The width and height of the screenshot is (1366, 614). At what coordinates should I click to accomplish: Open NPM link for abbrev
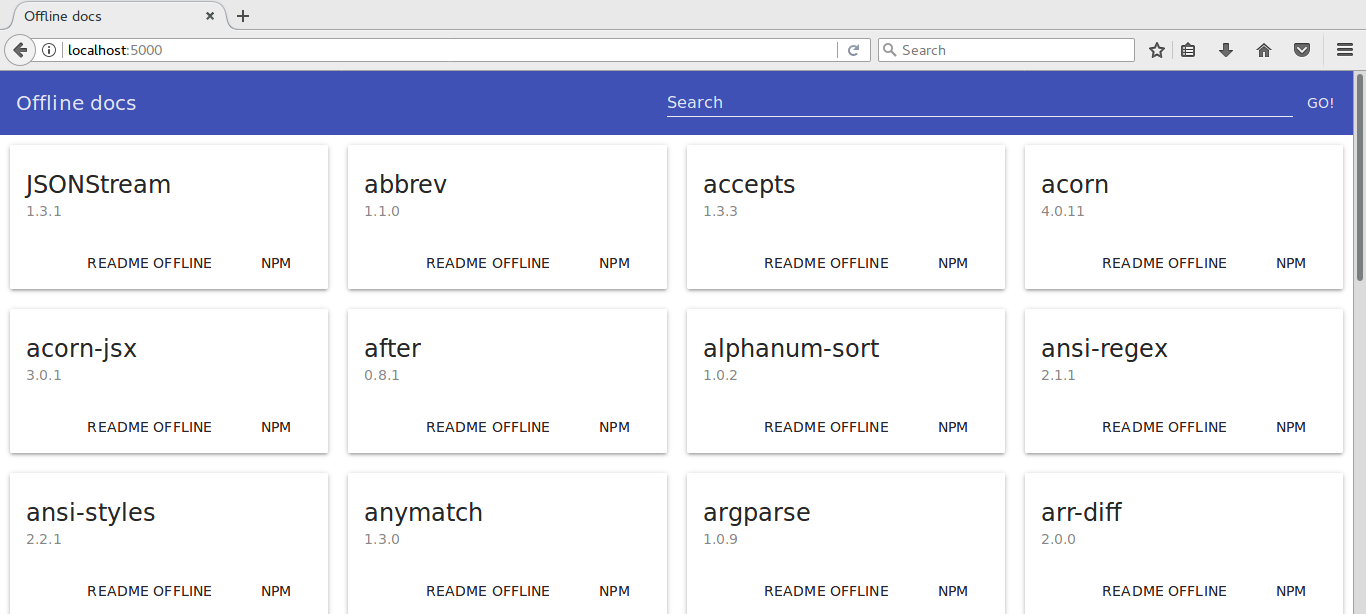[x=614, y=263]
